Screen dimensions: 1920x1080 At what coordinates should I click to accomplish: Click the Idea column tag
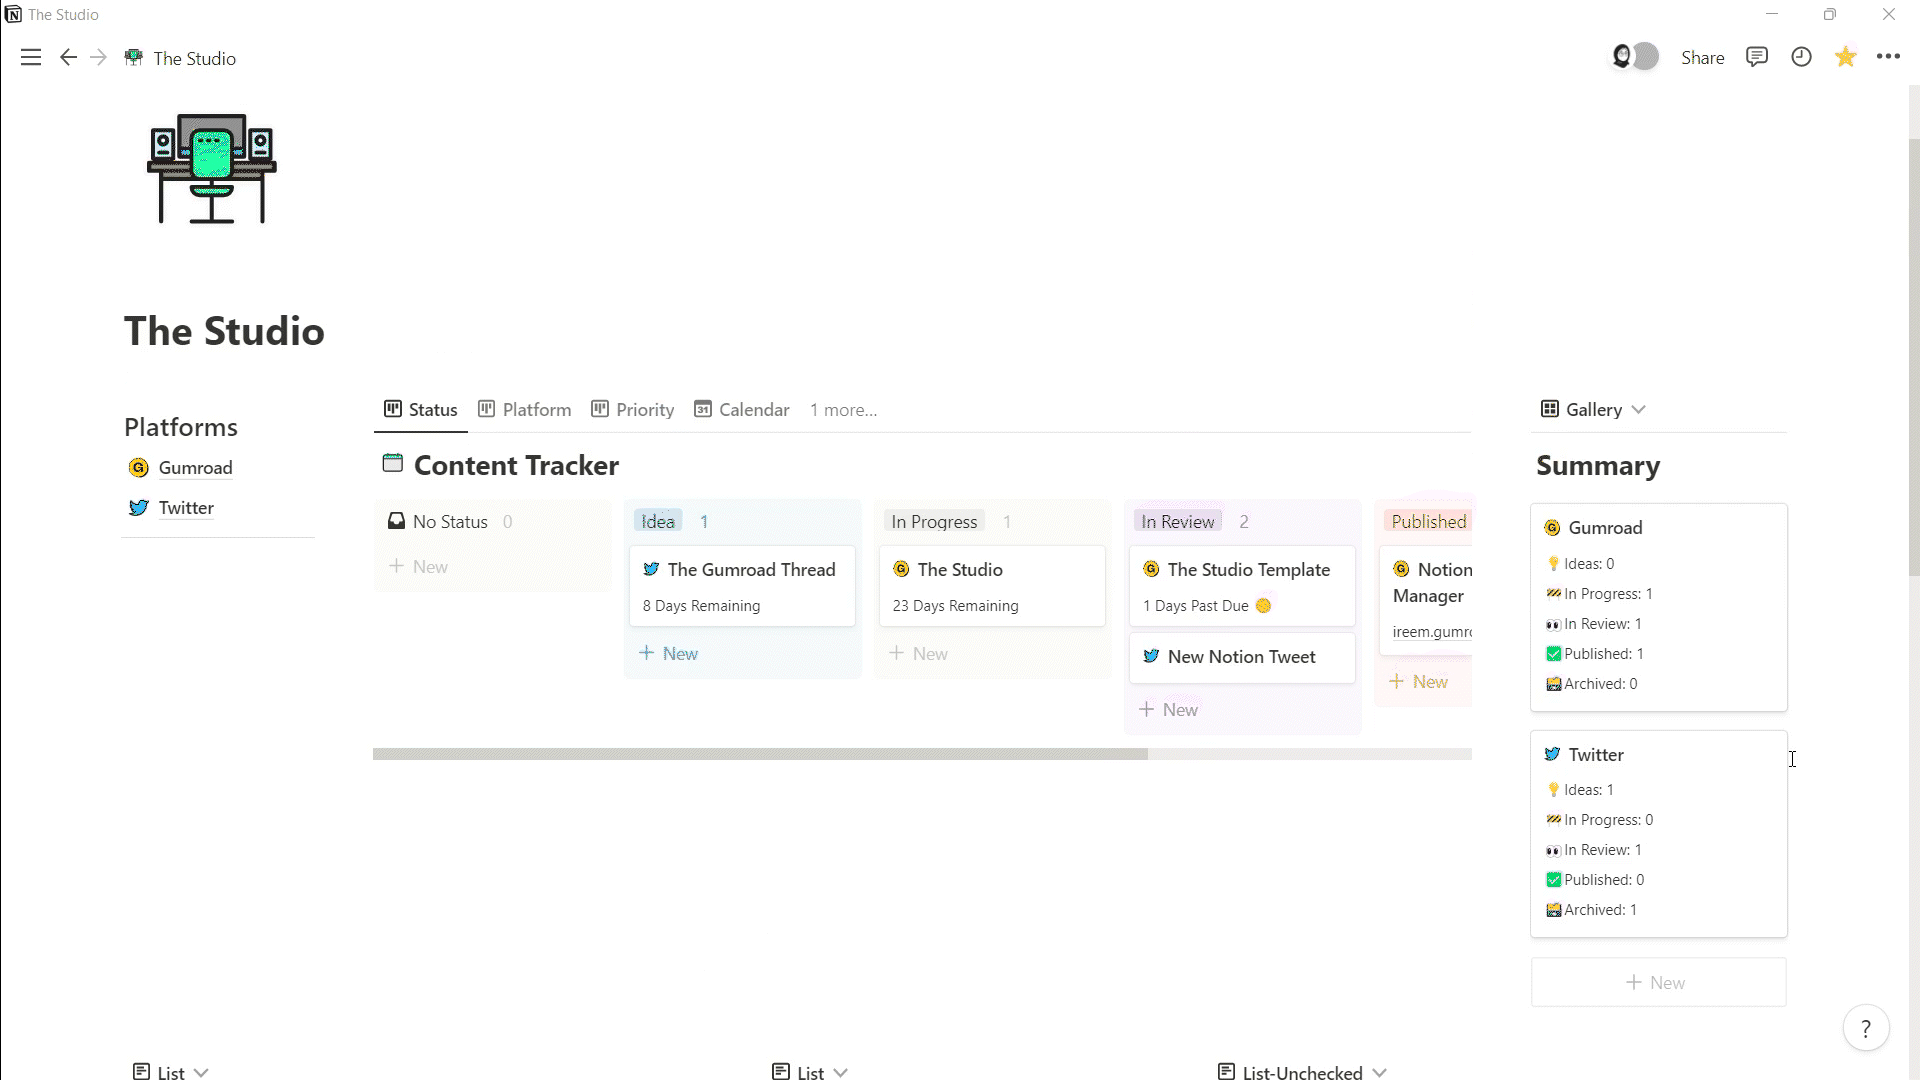coord(658,522)
